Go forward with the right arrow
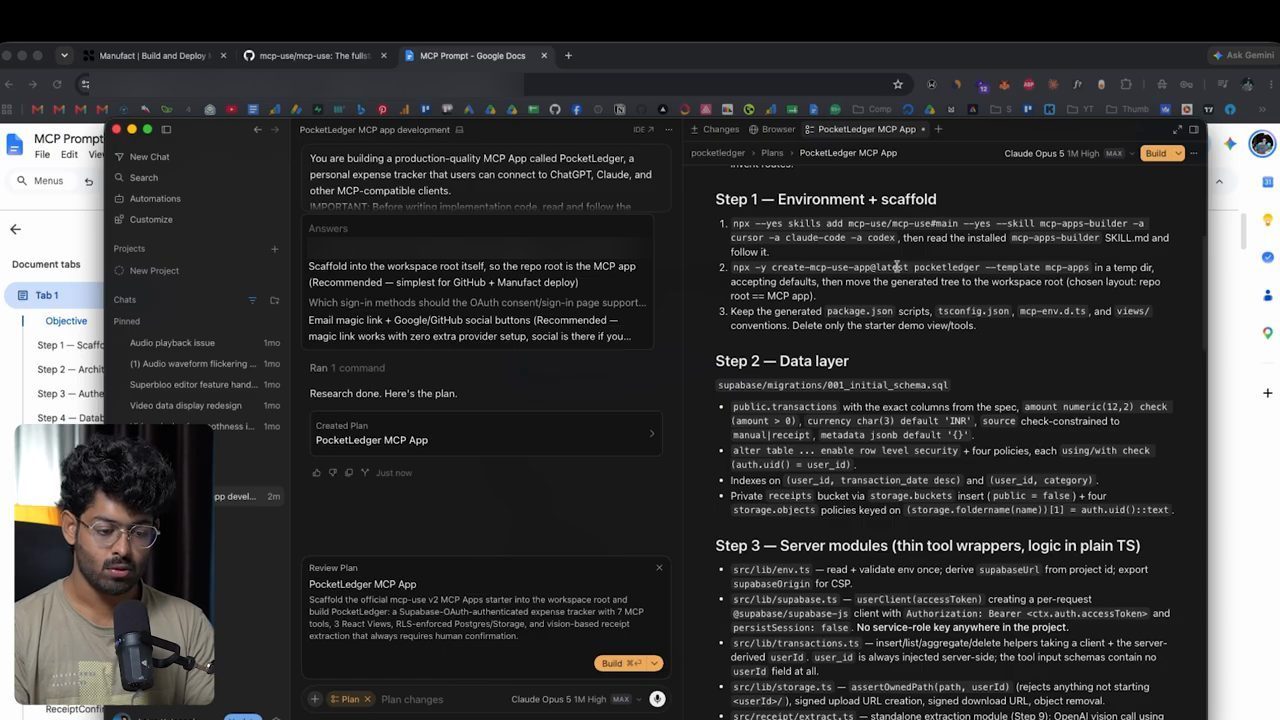Viewport: 1280px width, 720px height. point(273,129)
